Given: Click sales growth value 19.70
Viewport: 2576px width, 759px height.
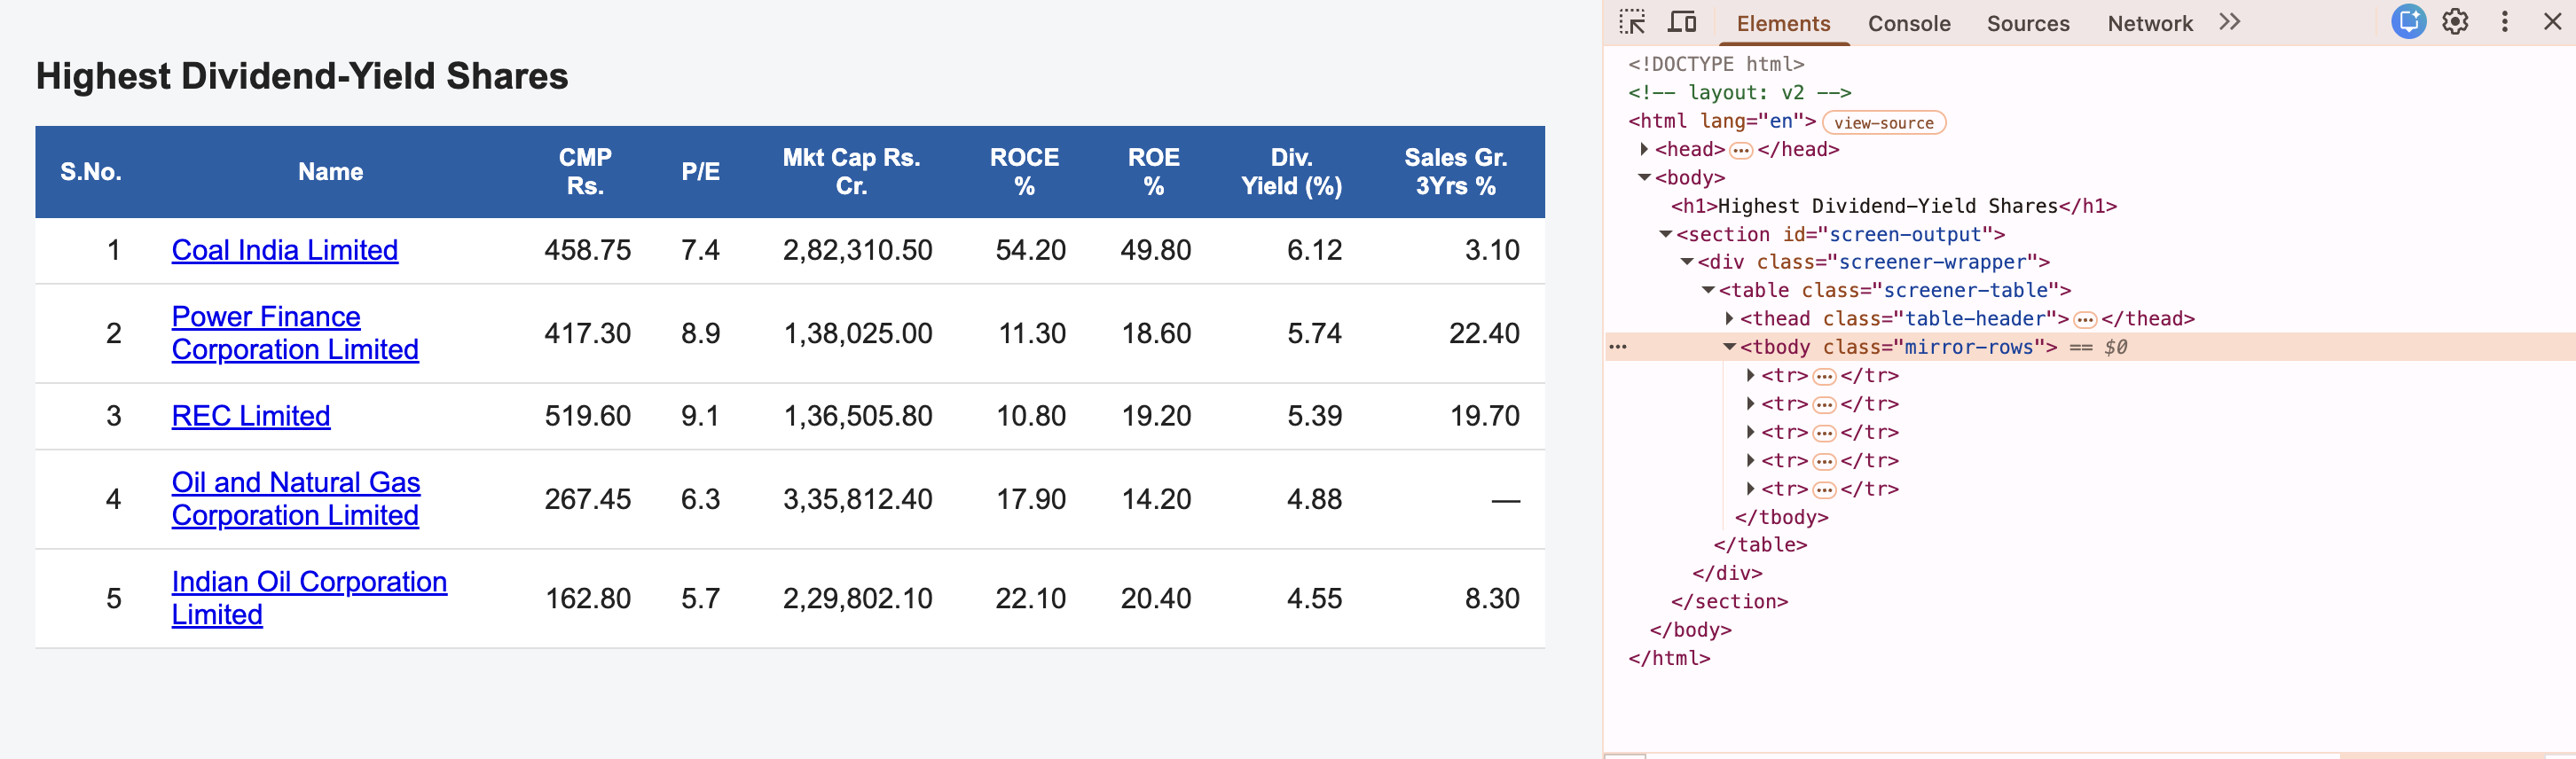Looking at the screenshot, I should pos(1485,416).
